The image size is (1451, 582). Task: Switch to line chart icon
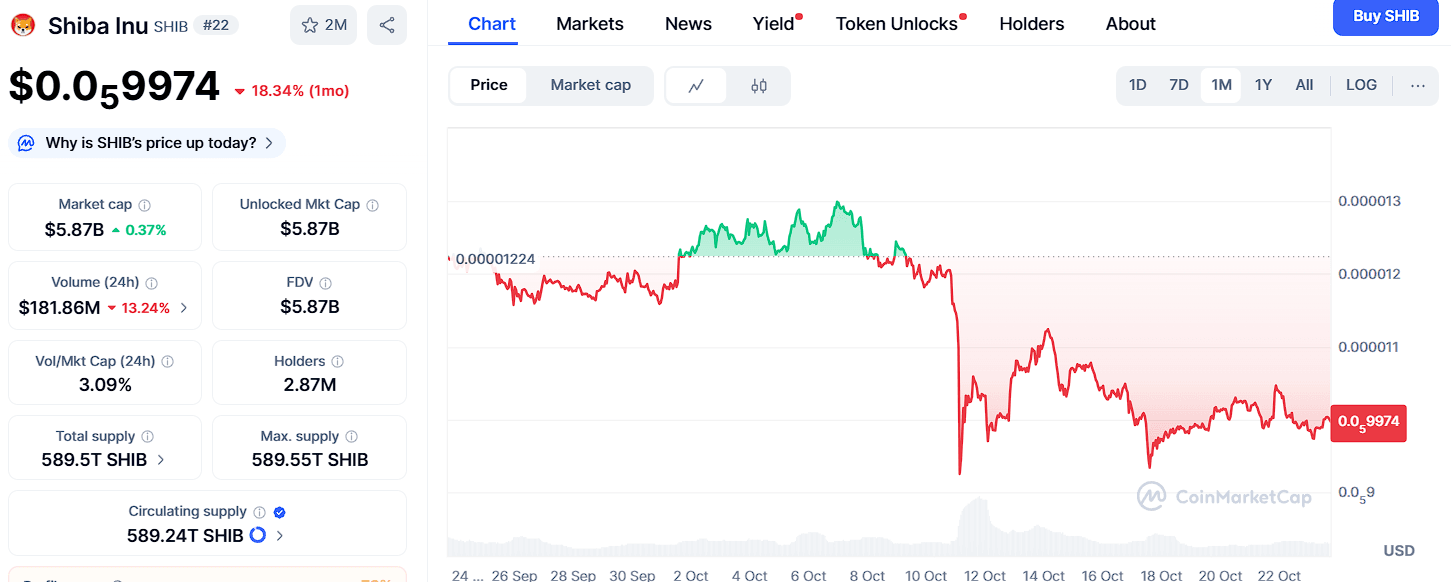tap(697, 86)
